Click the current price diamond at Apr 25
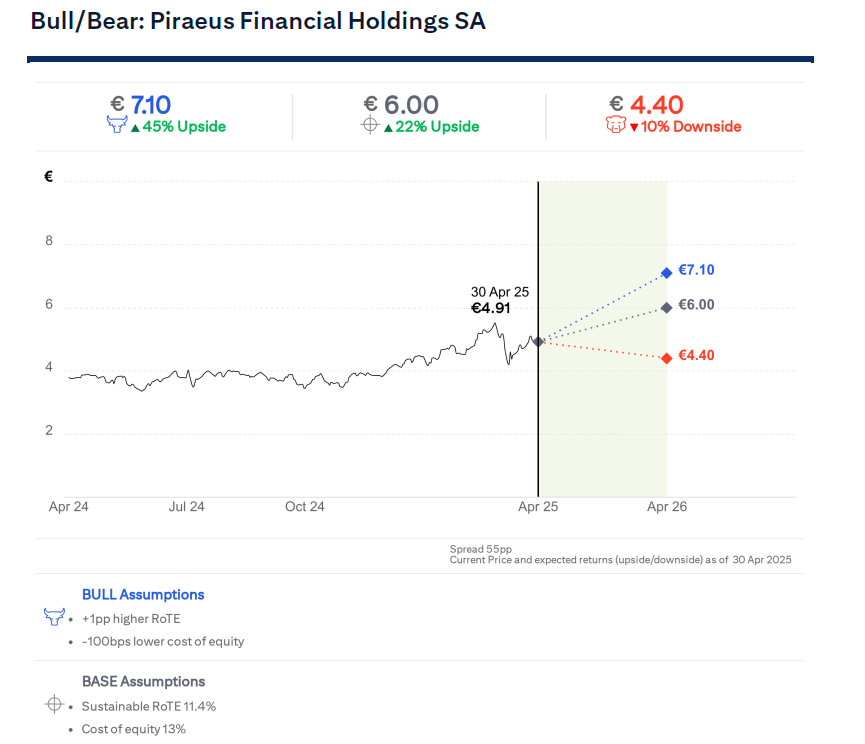865x744 pixels. coord(538,342)
